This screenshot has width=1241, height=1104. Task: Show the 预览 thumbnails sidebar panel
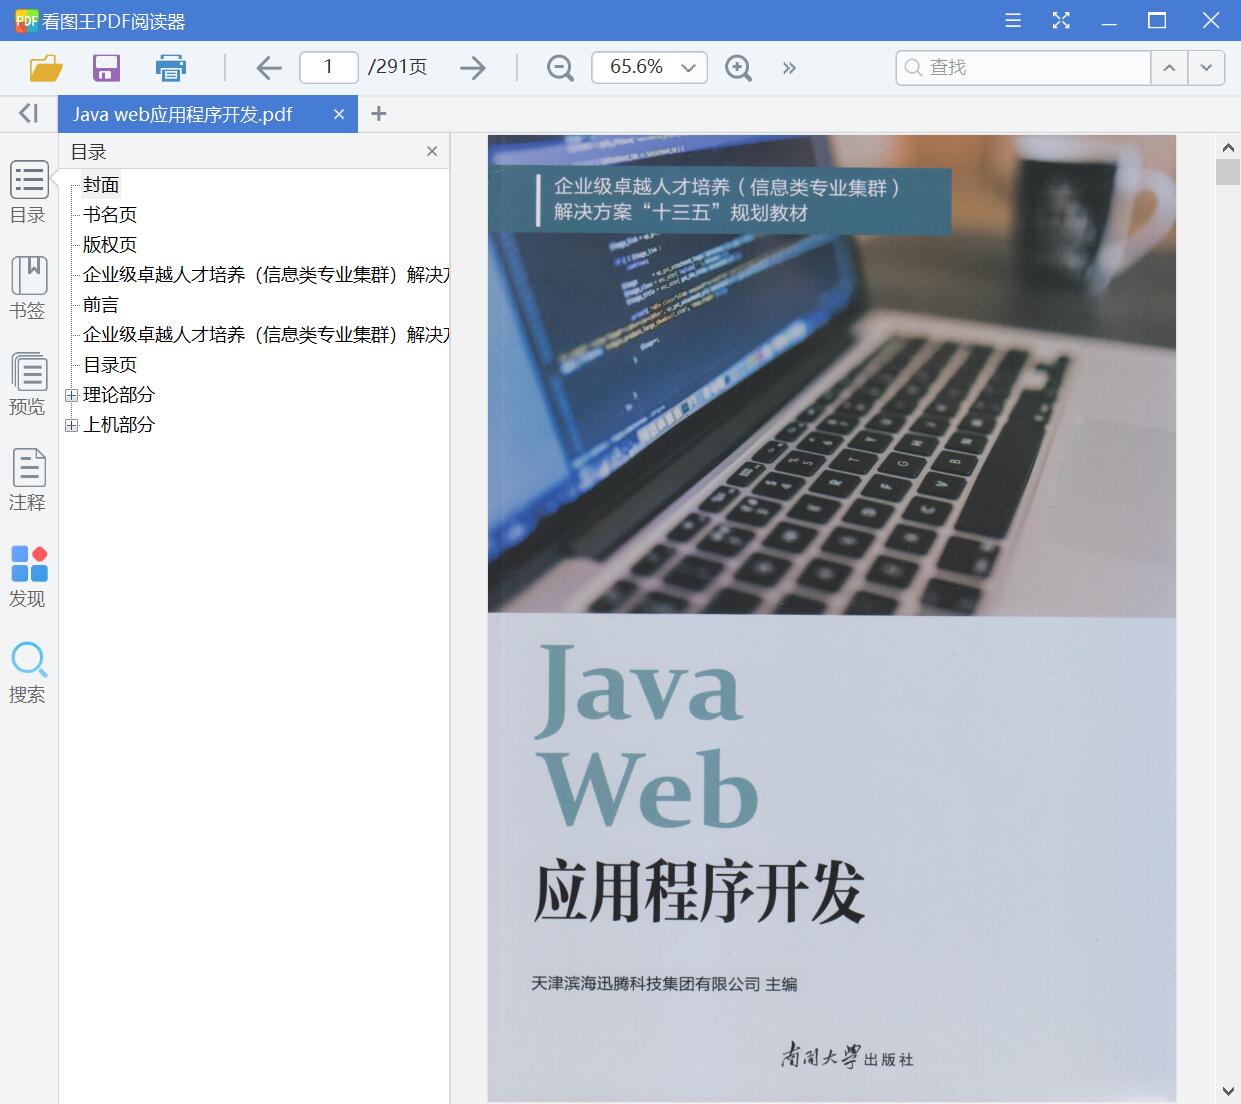28,384
